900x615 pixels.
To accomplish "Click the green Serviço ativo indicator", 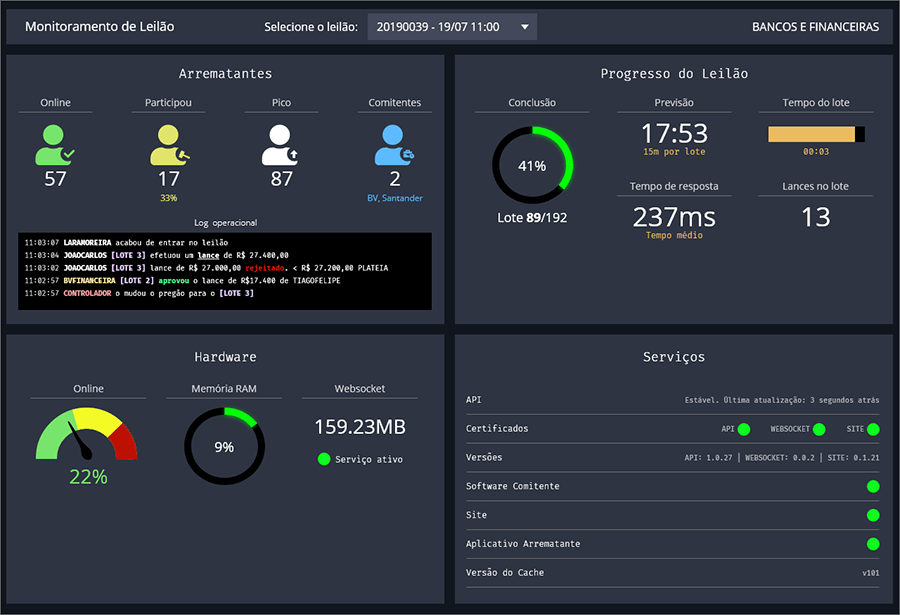I will 323,459.
